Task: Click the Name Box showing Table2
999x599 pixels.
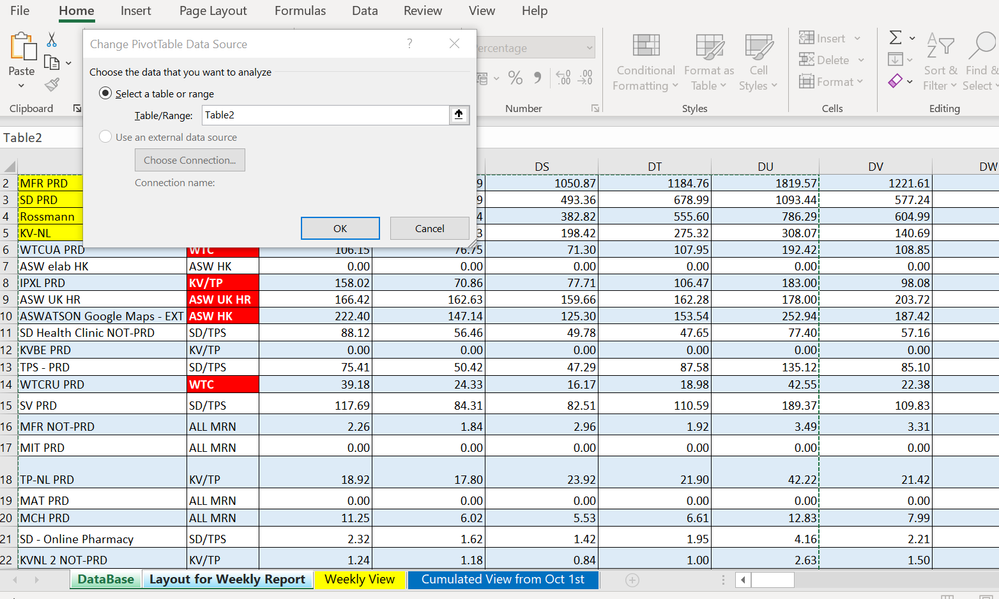Action: [40, 138]
